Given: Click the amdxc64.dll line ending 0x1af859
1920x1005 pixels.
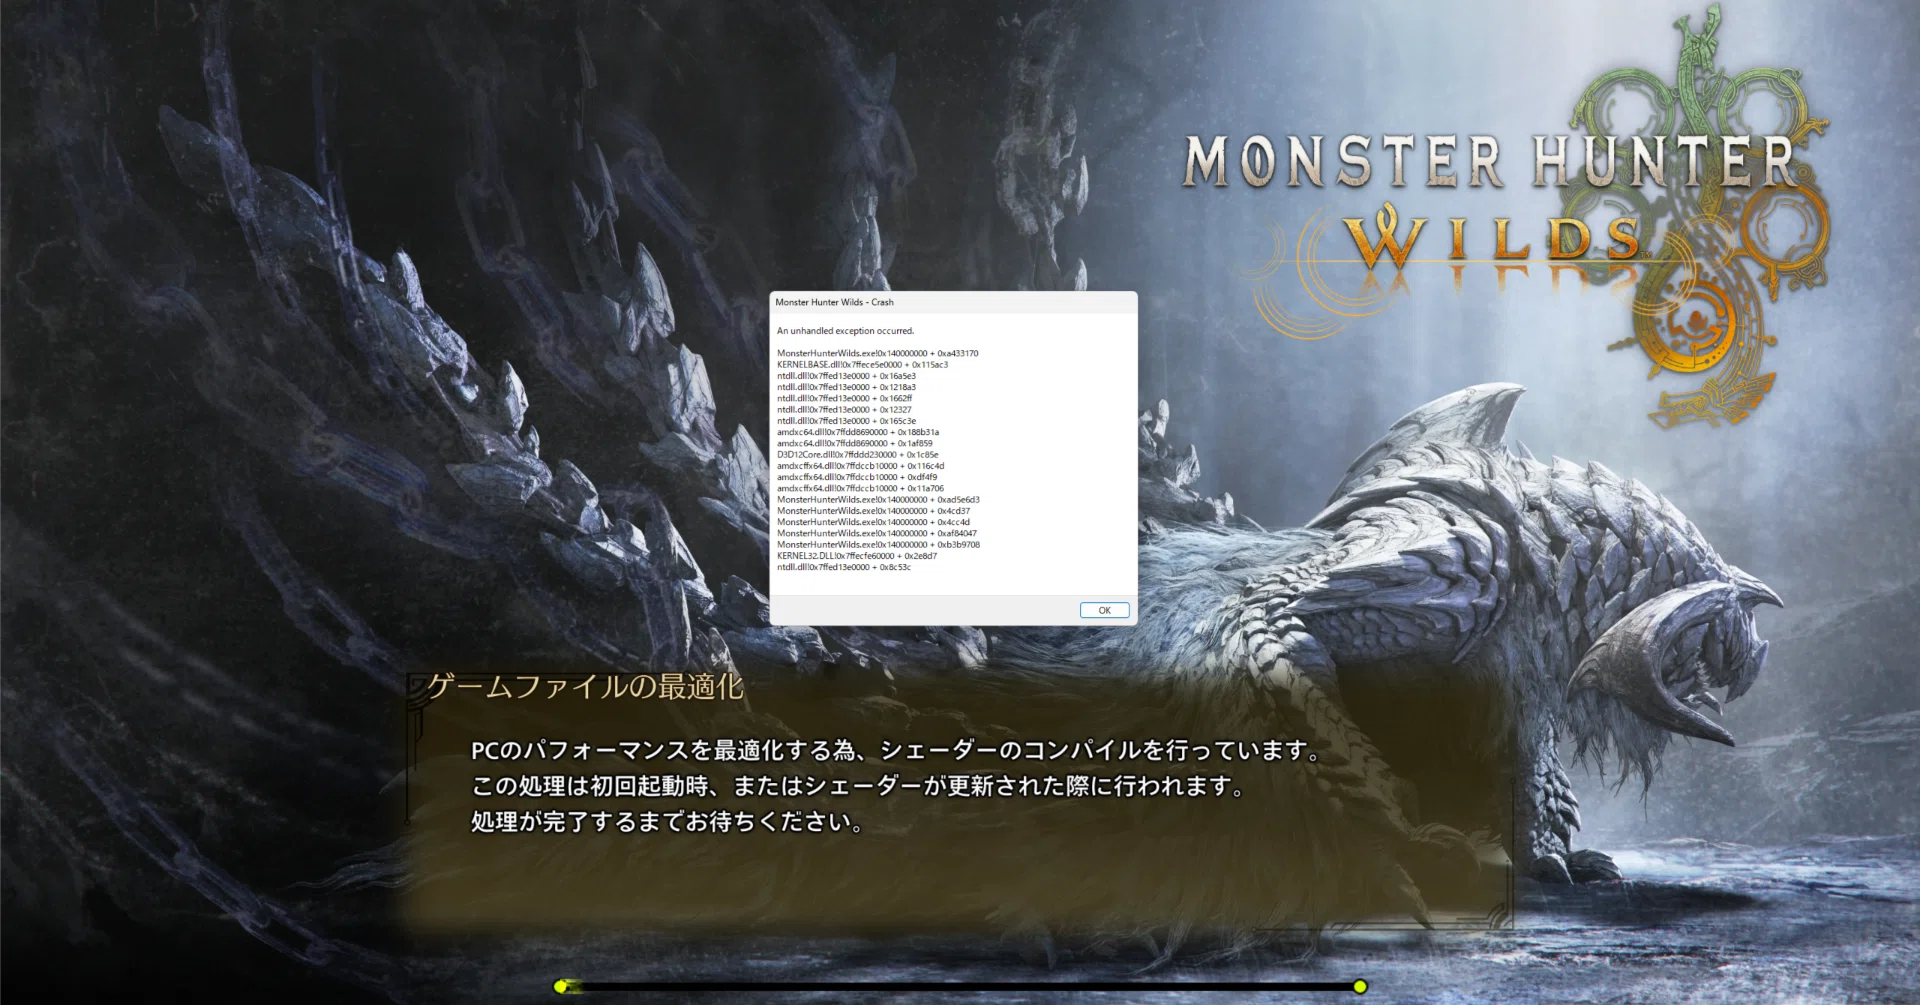Looking at the screenshot, I should (855, 444).
